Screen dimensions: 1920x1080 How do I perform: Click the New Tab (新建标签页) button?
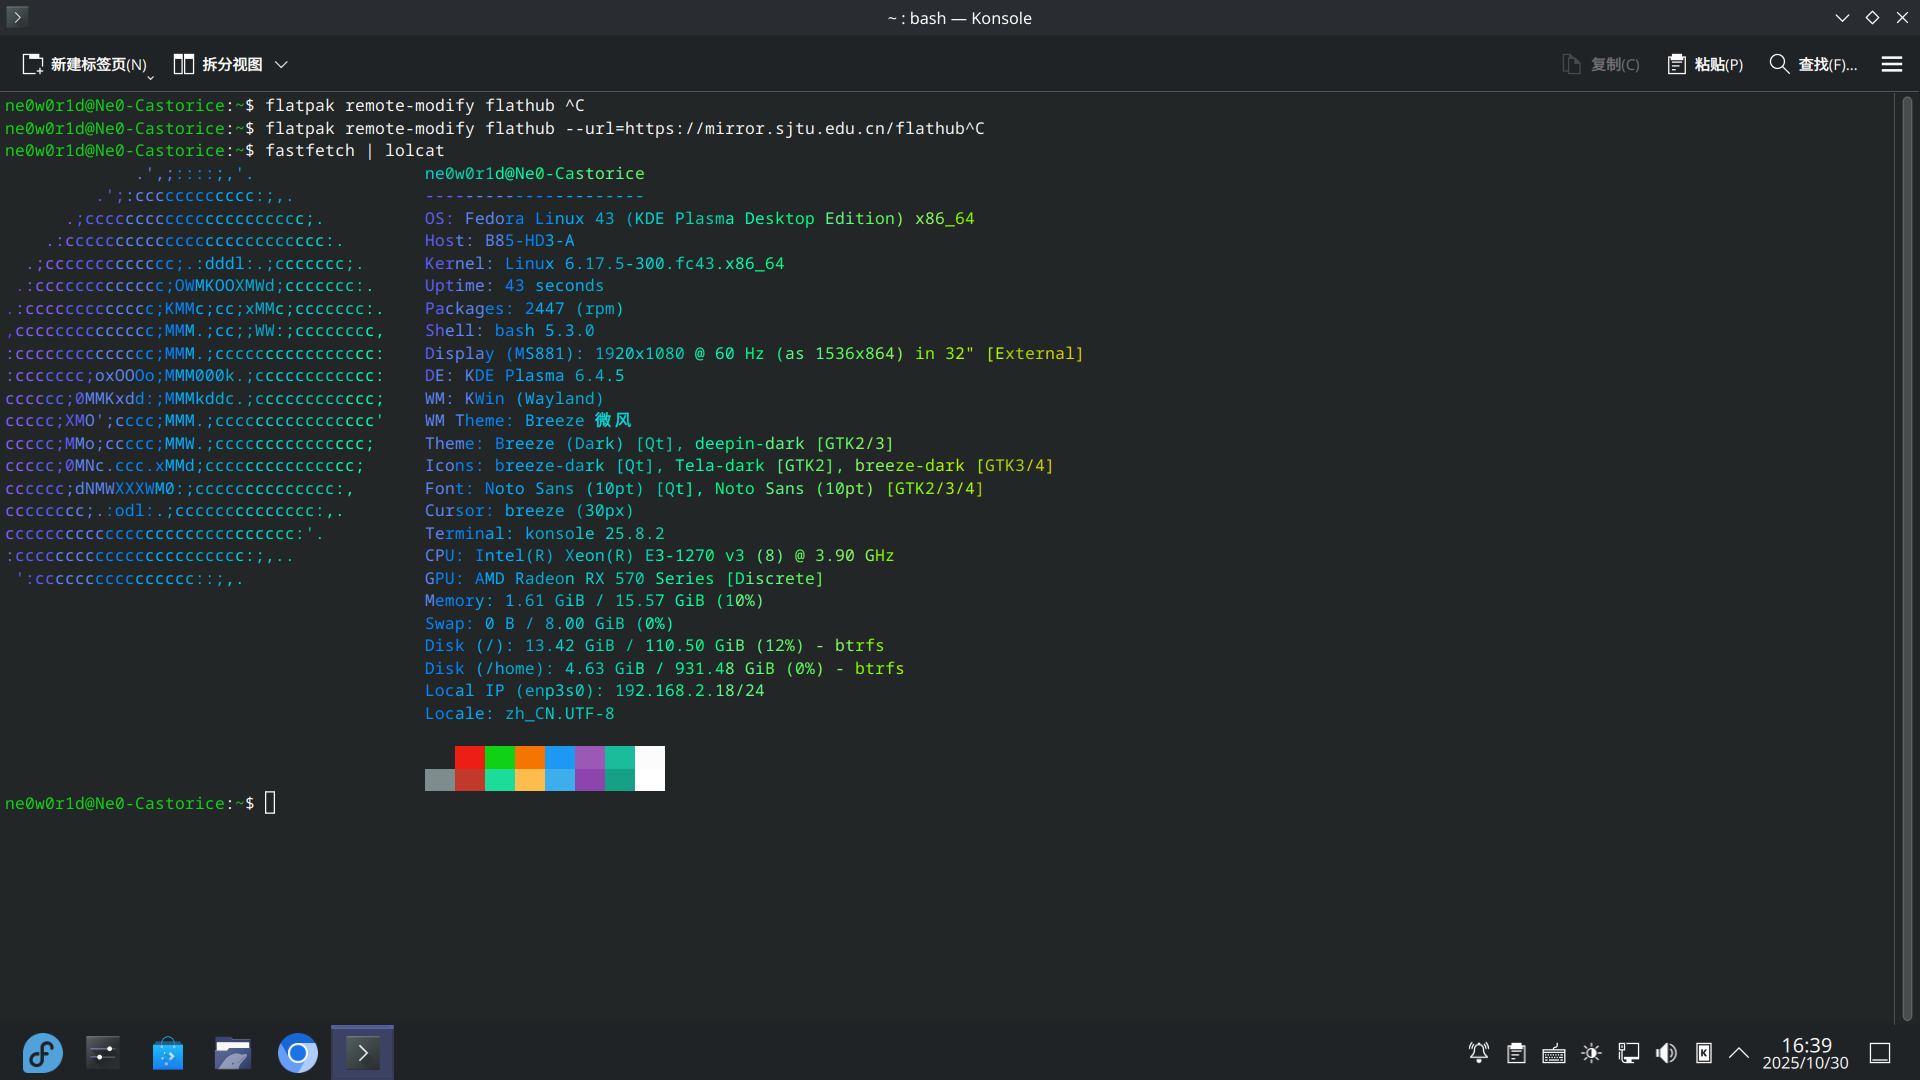pyautogui.click(x=84, y=64)
